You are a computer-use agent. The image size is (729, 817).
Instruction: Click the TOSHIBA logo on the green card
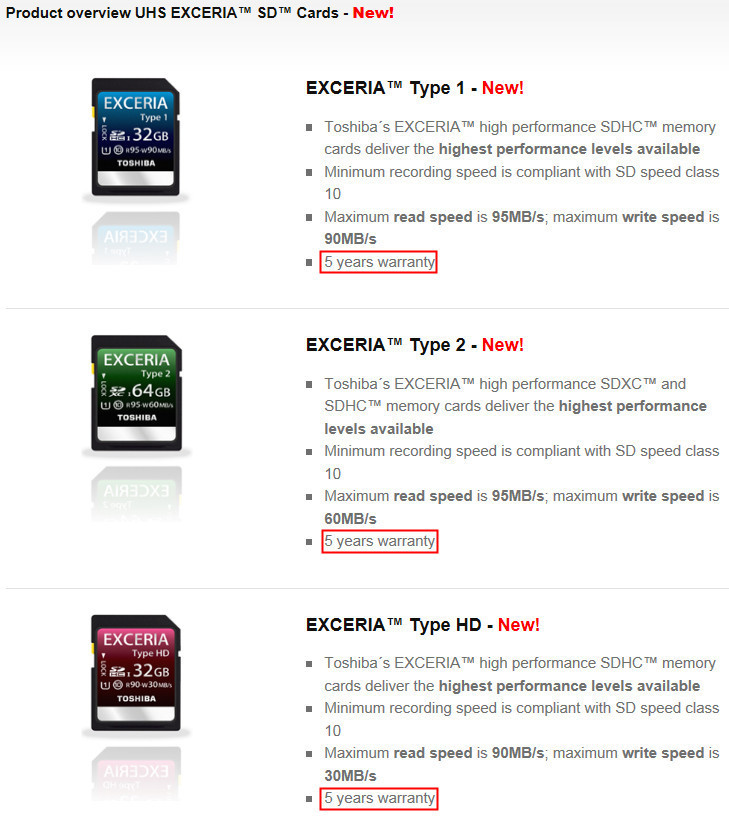pos(137,417)
